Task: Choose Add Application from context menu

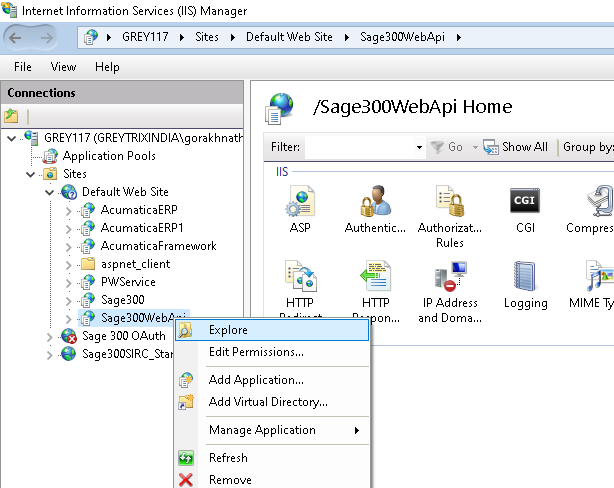Action: coord(272,380)
